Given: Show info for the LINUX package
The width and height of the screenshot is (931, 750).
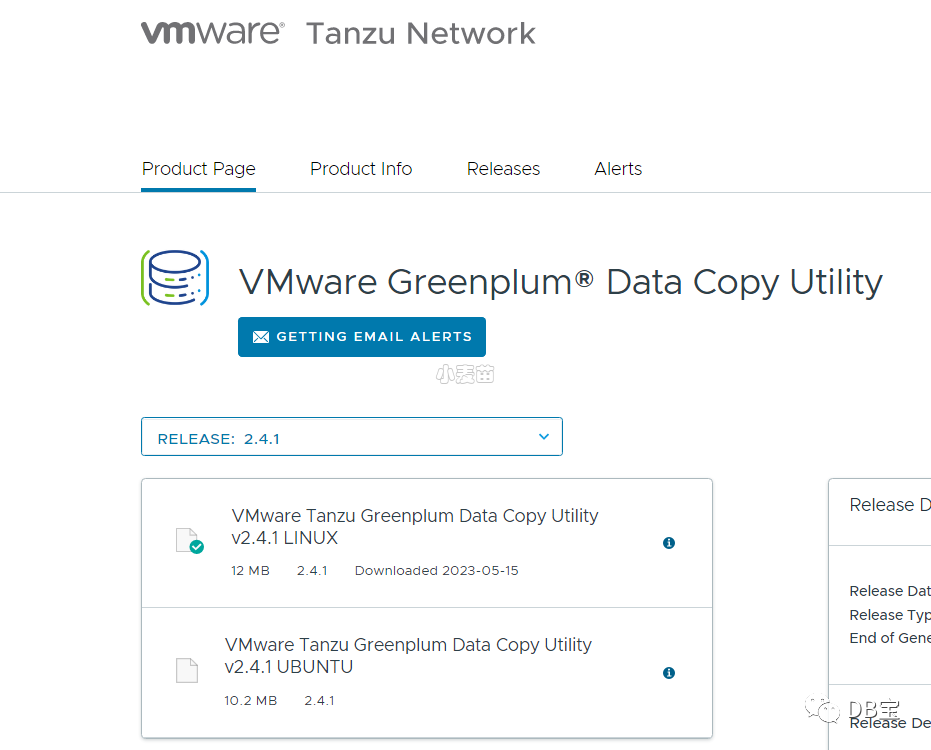Looking at the screenshot, I should click(x=669, y=543).
